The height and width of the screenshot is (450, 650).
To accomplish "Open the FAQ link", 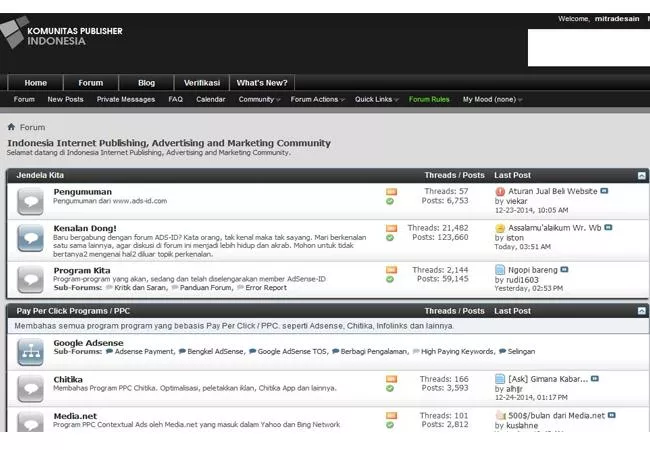I will tap(175, 99).
